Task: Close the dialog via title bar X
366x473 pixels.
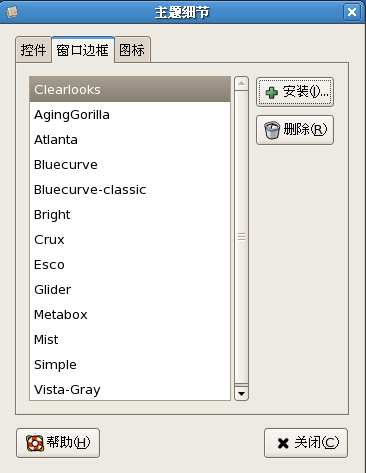Action: tap(352, 12)
